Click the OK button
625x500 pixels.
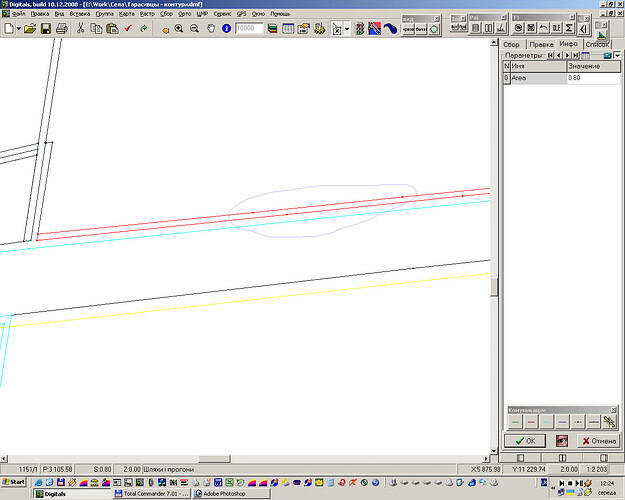[525, 441]
